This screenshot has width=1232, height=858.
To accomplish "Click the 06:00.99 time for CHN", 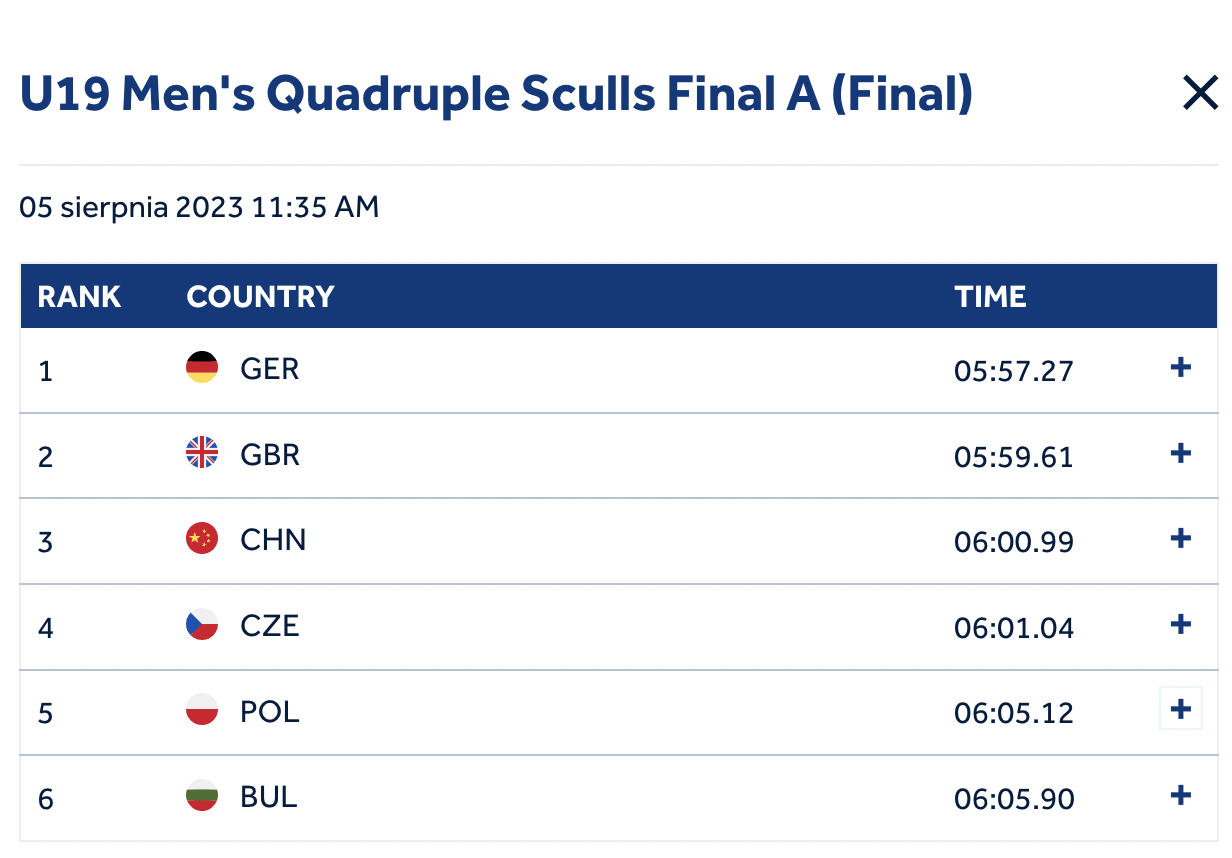I will tap(1014, 542).
